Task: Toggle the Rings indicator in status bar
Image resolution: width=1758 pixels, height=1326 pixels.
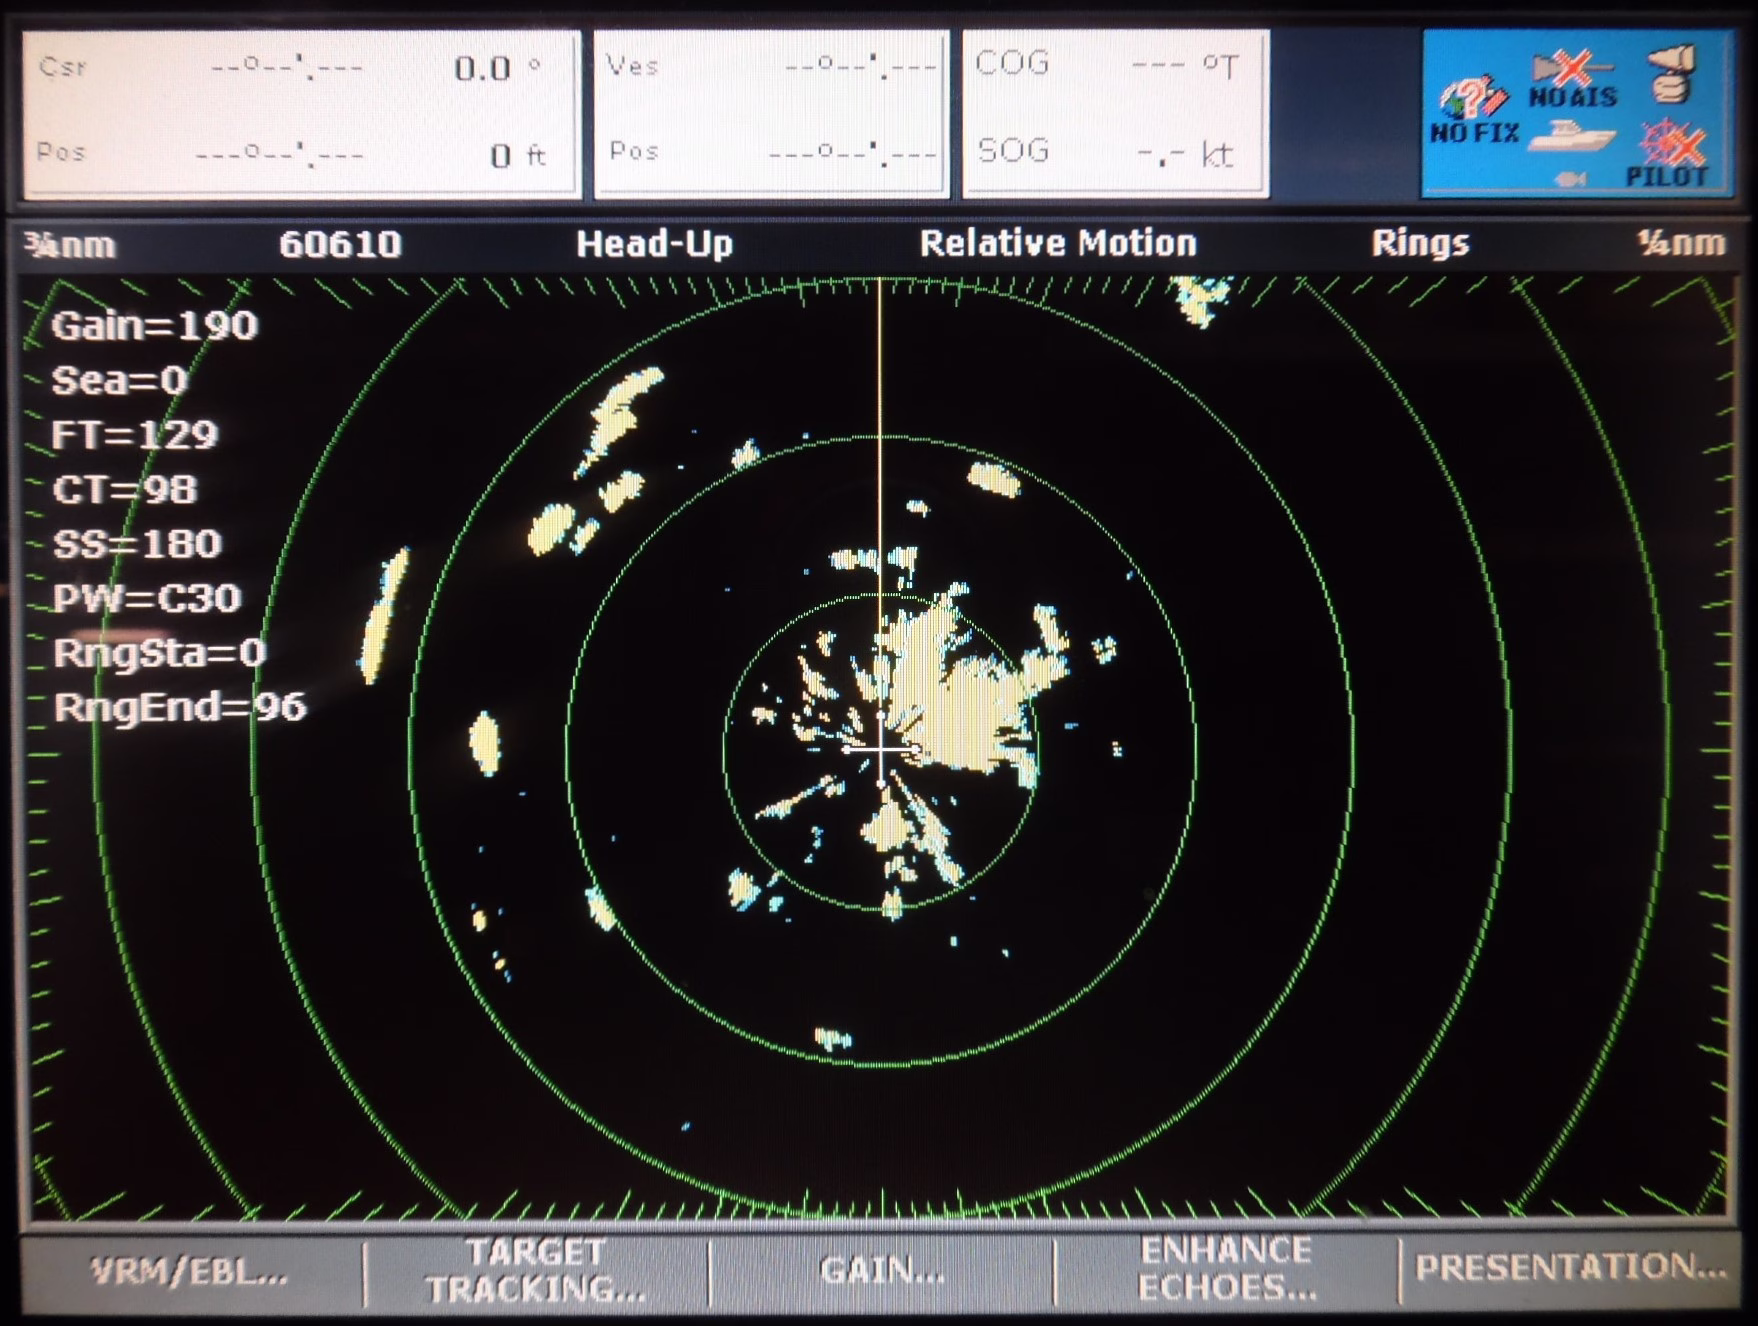Action: click(x=1419, y=243)
